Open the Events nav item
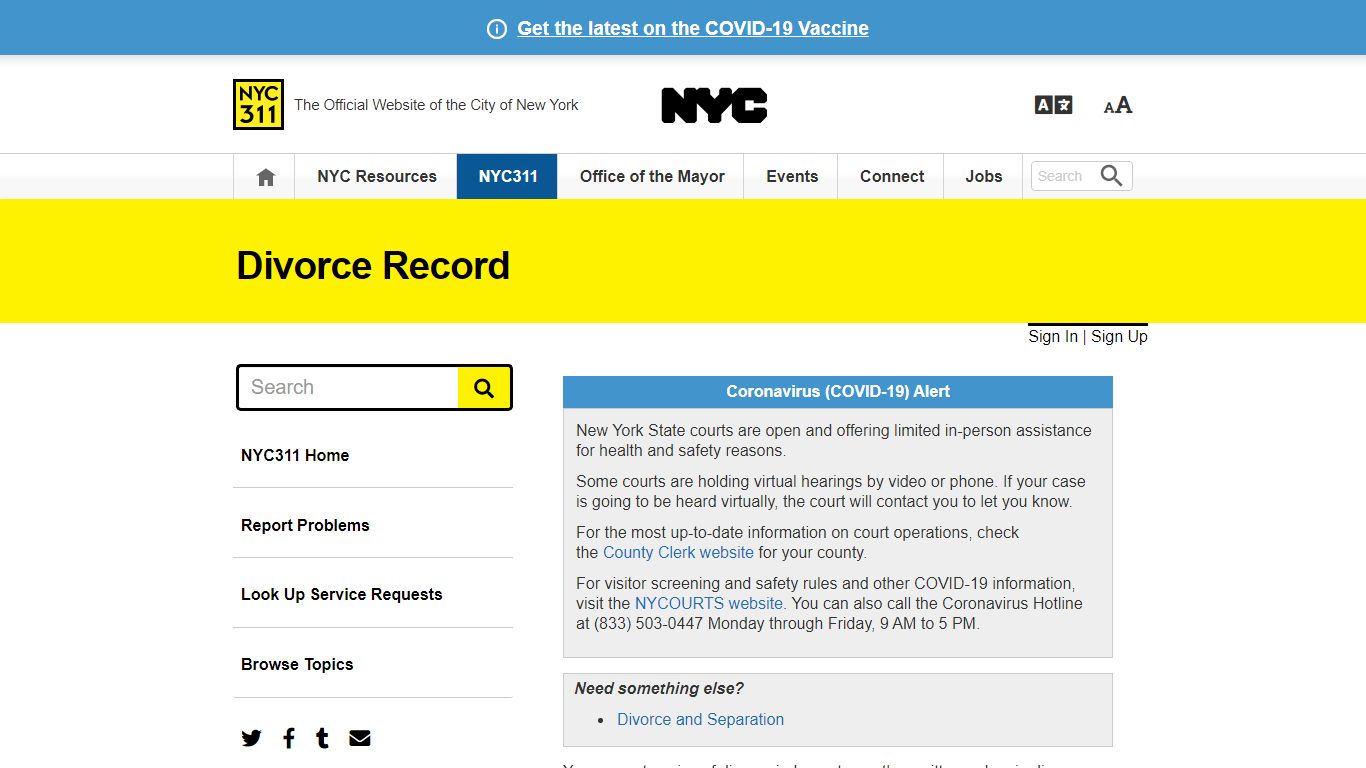 792,177
